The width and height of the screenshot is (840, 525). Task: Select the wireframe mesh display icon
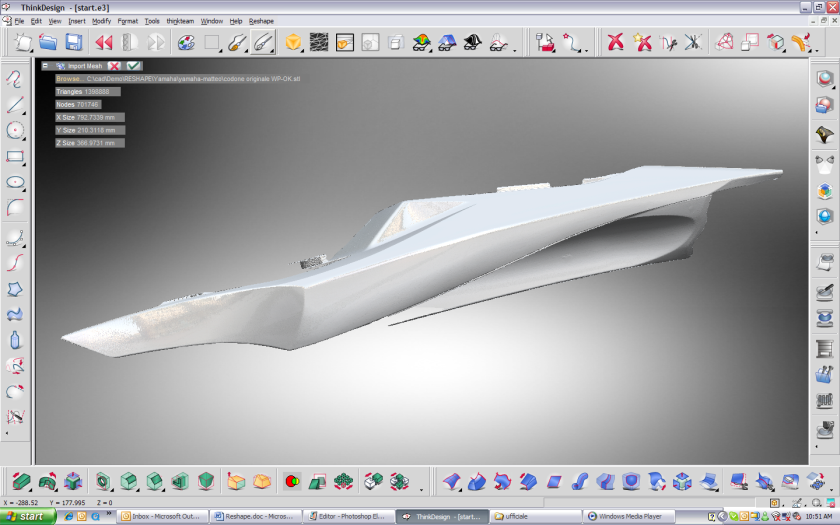[x=319, y=42]
